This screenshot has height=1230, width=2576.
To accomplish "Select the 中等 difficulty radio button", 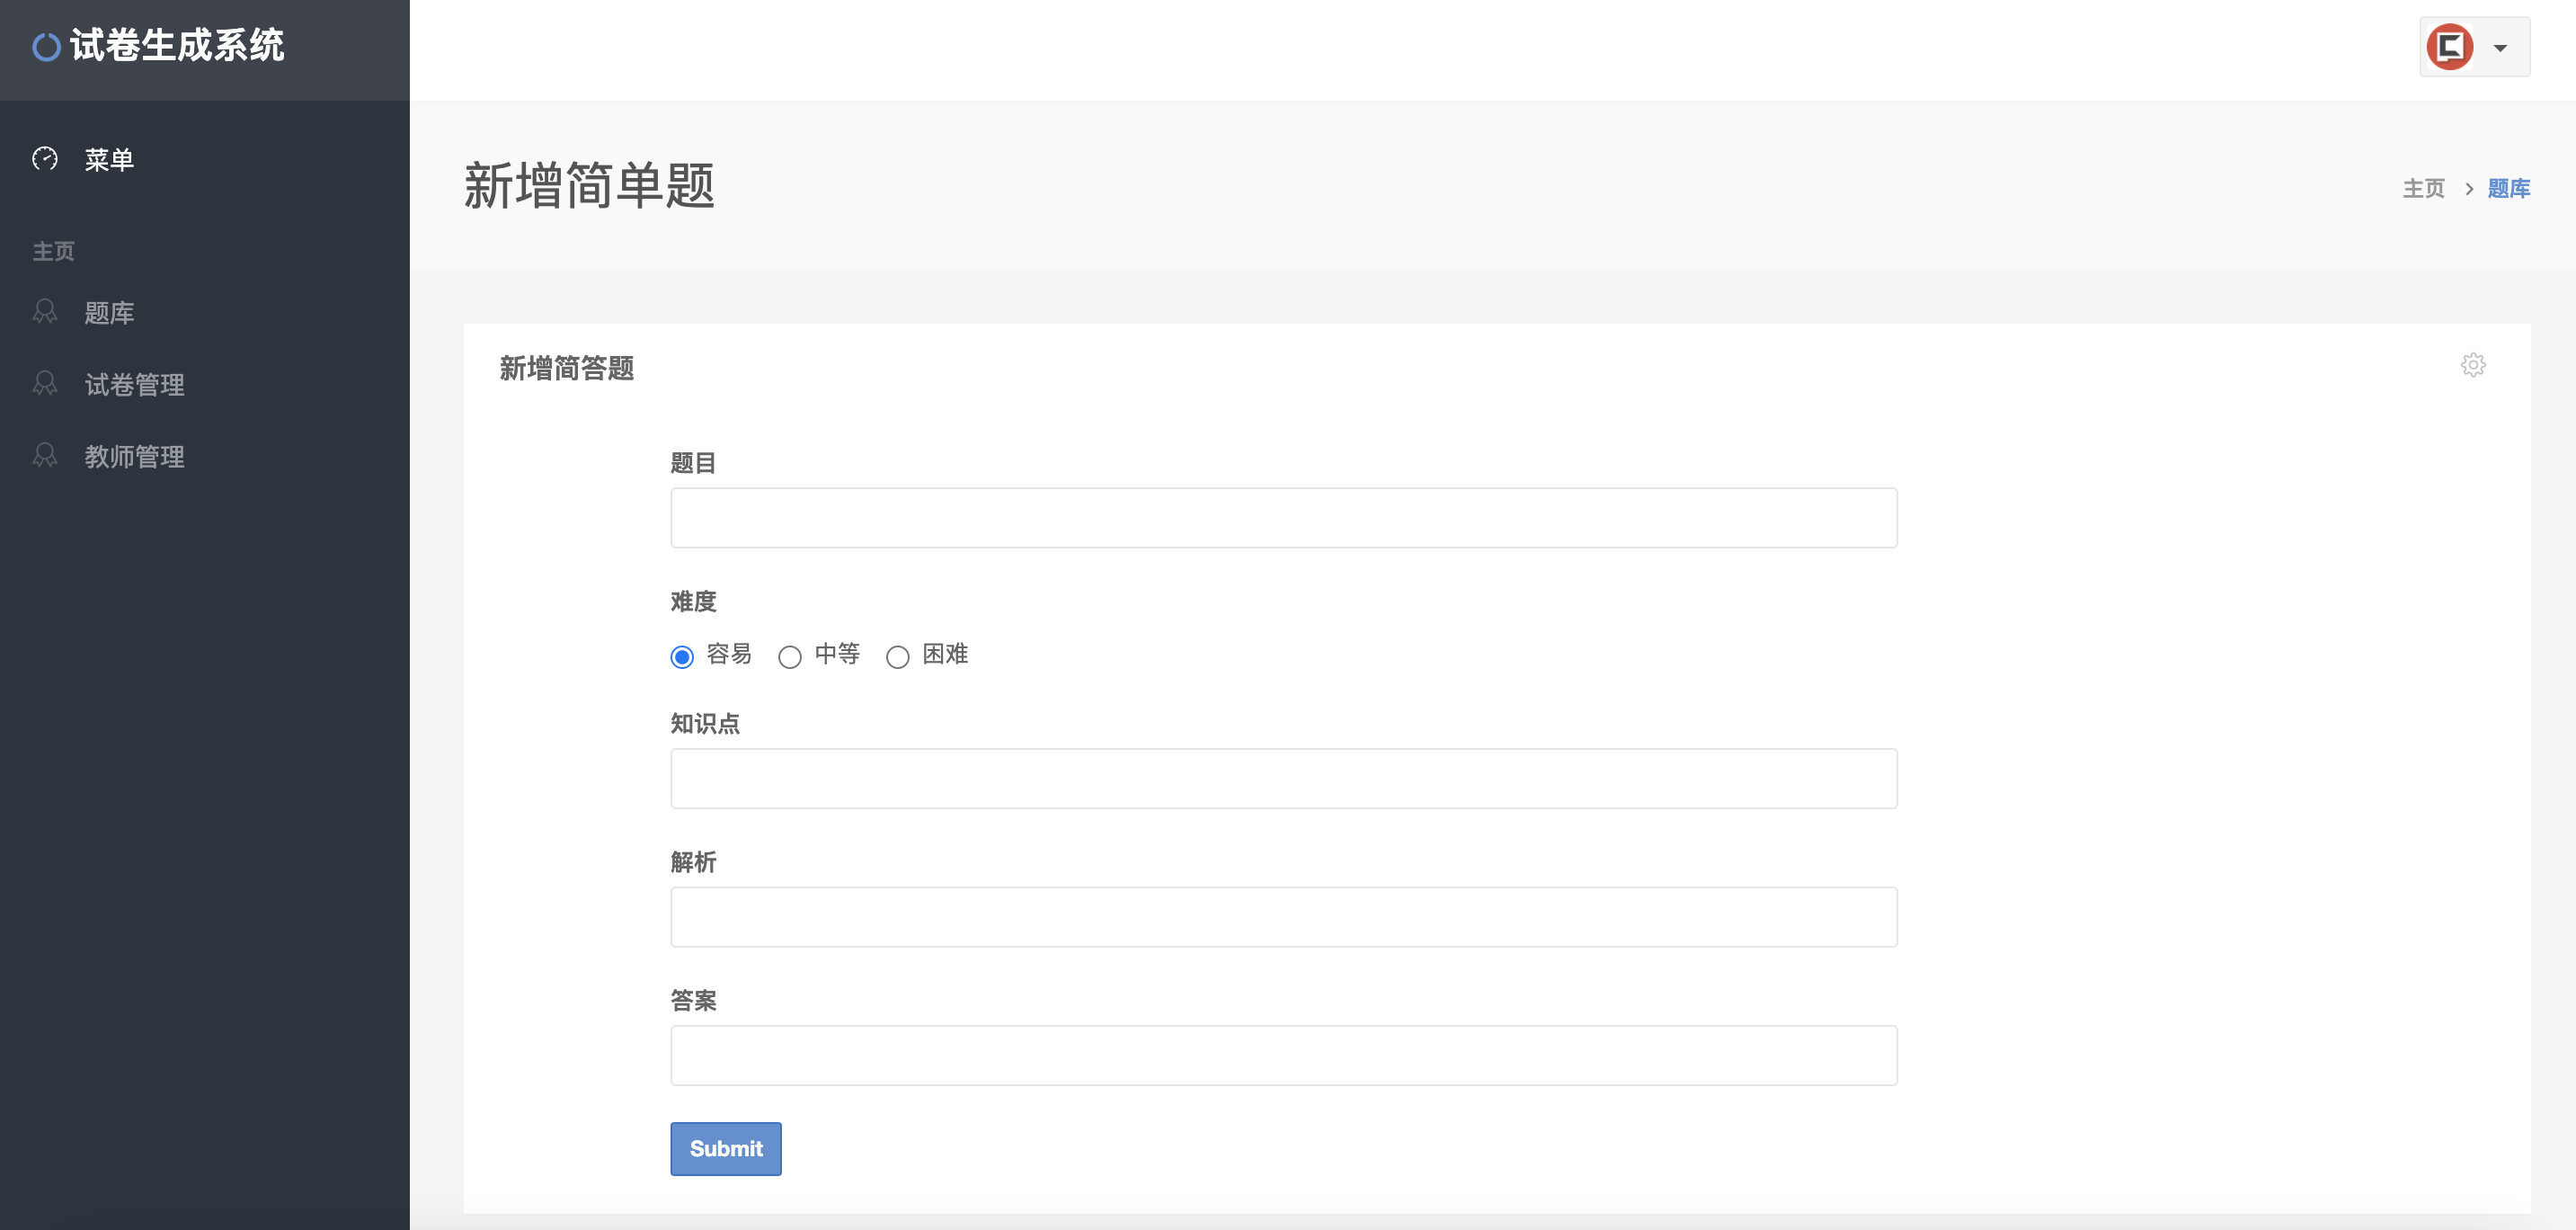I will [x=790, y=657].
